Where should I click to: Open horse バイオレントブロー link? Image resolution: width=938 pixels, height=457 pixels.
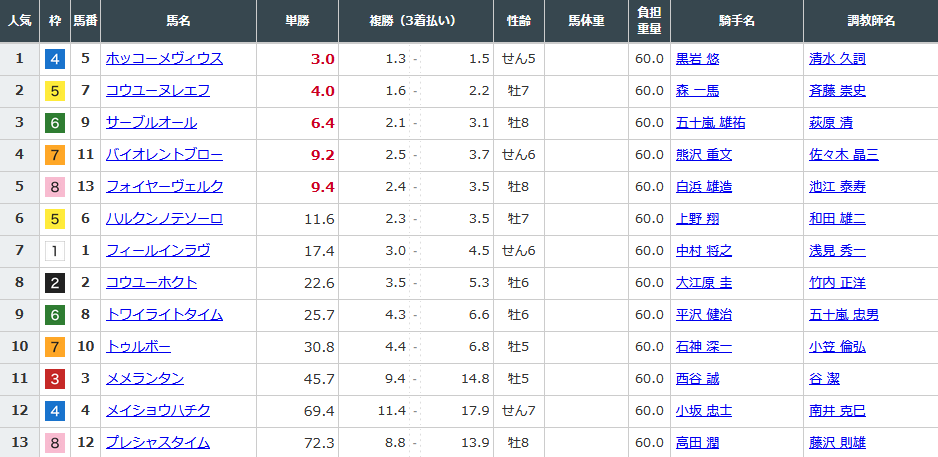click(x=165, y=155)
